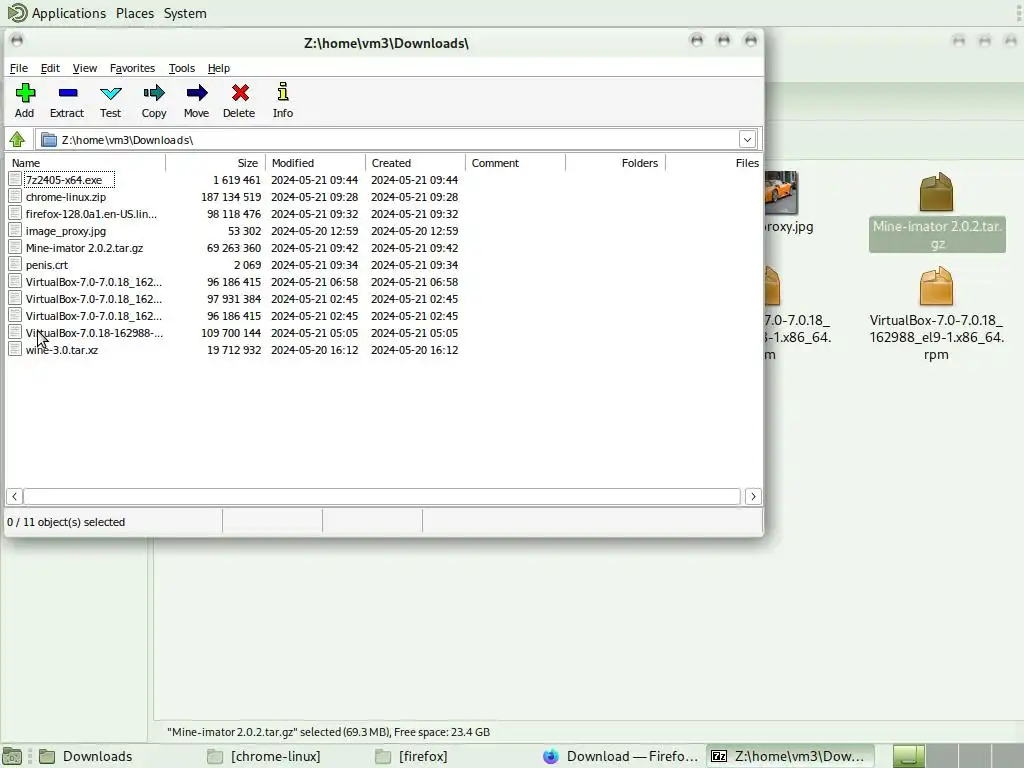1024x768 pixels.
Task: Click the Extract toolbar icon
Action: [x=67, y=93]
